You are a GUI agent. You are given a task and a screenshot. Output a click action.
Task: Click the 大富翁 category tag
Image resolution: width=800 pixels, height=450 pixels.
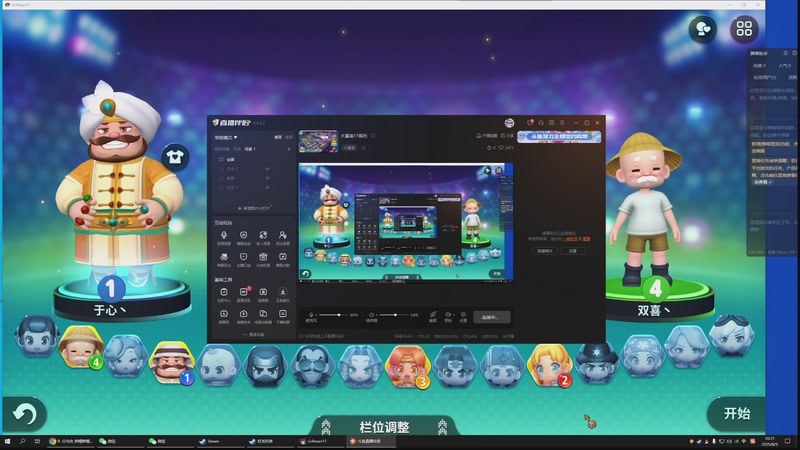349,148
